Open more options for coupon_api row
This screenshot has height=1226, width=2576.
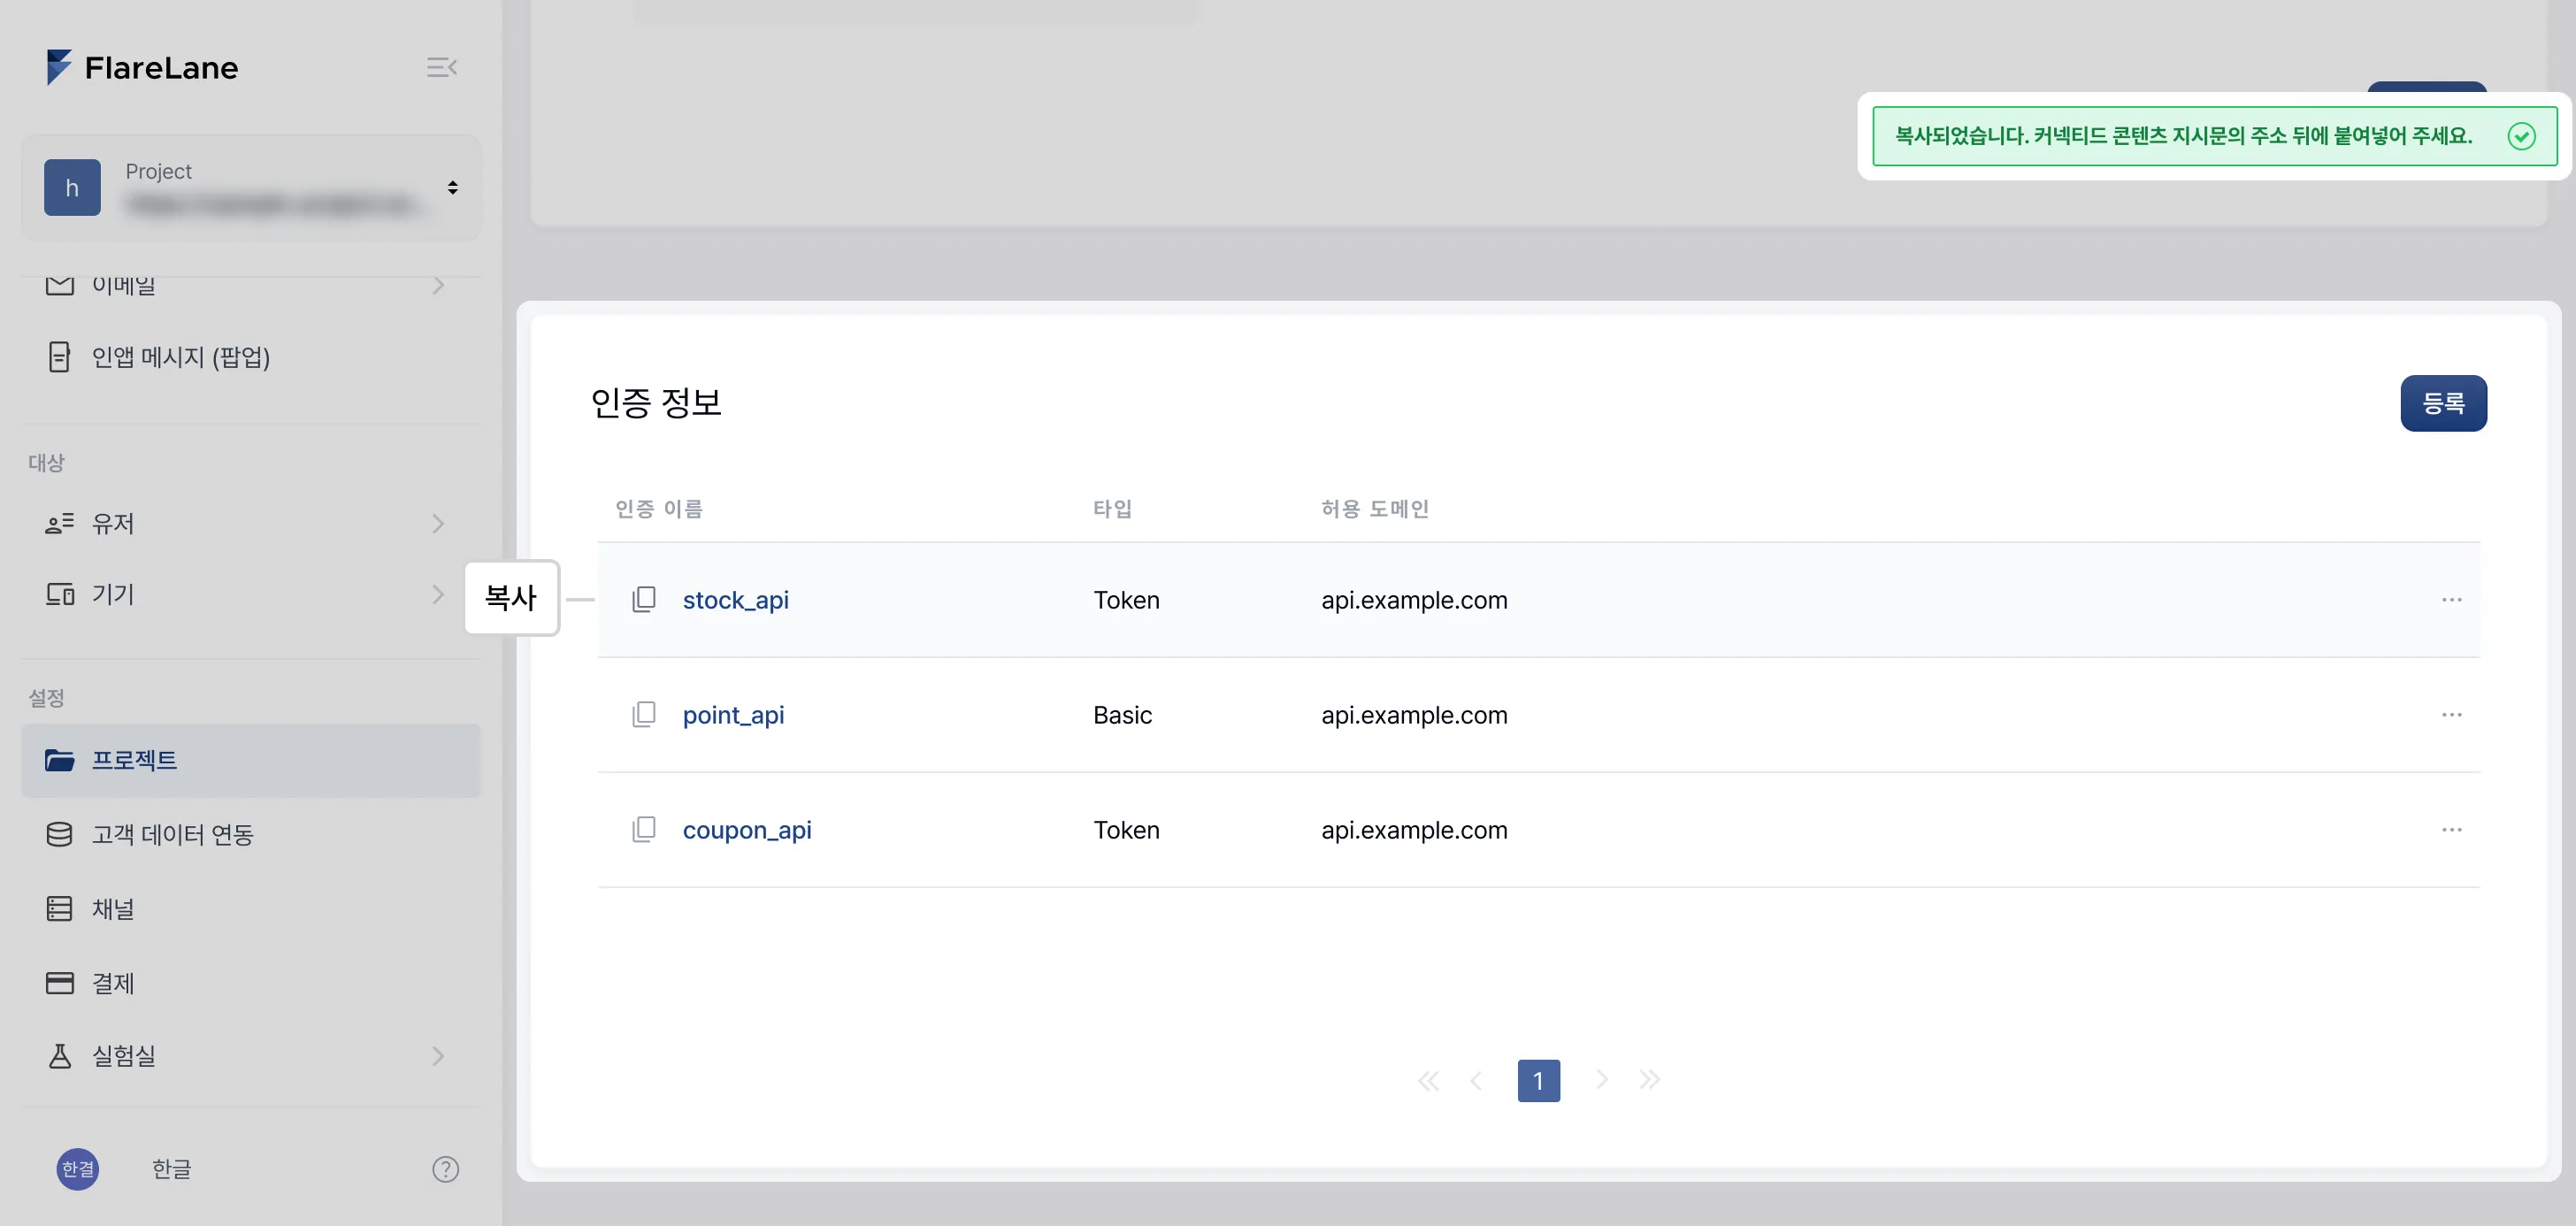(x=2451, y=829)
